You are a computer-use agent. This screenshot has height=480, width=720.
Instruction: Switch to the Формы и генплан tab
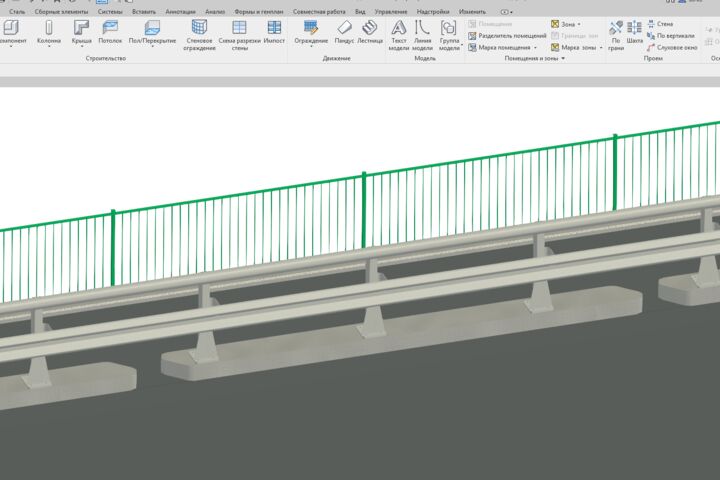pos(259,12)
